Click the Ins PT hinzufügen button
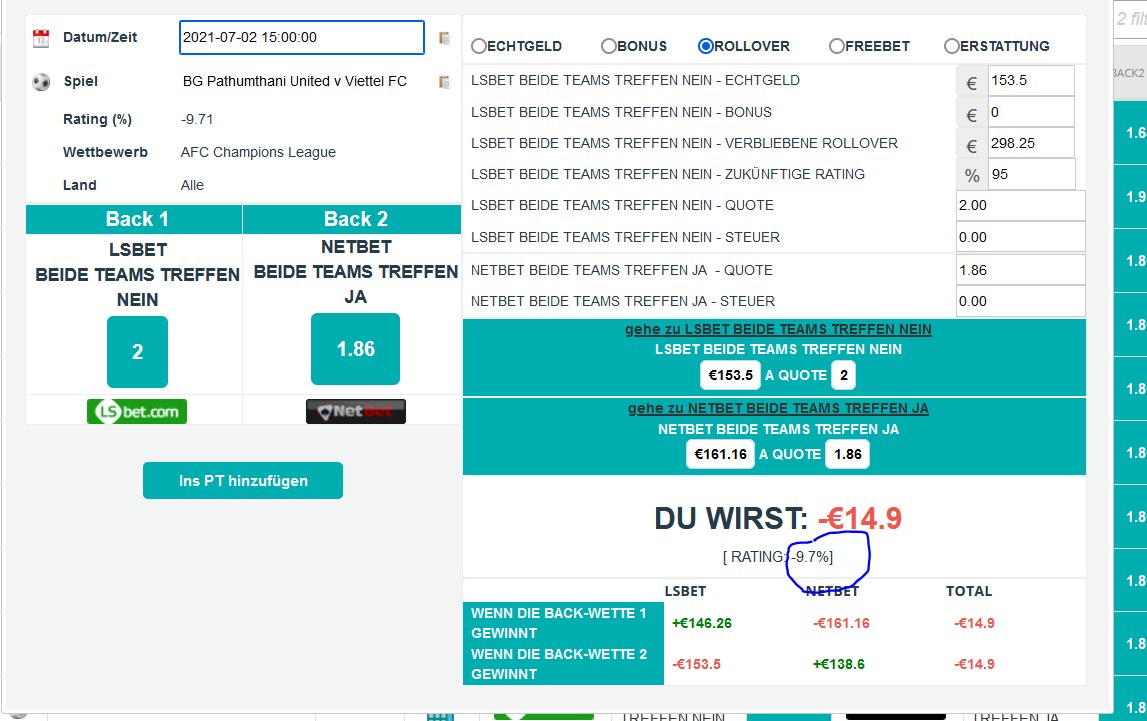1147x721 pixels. [243, 480]
